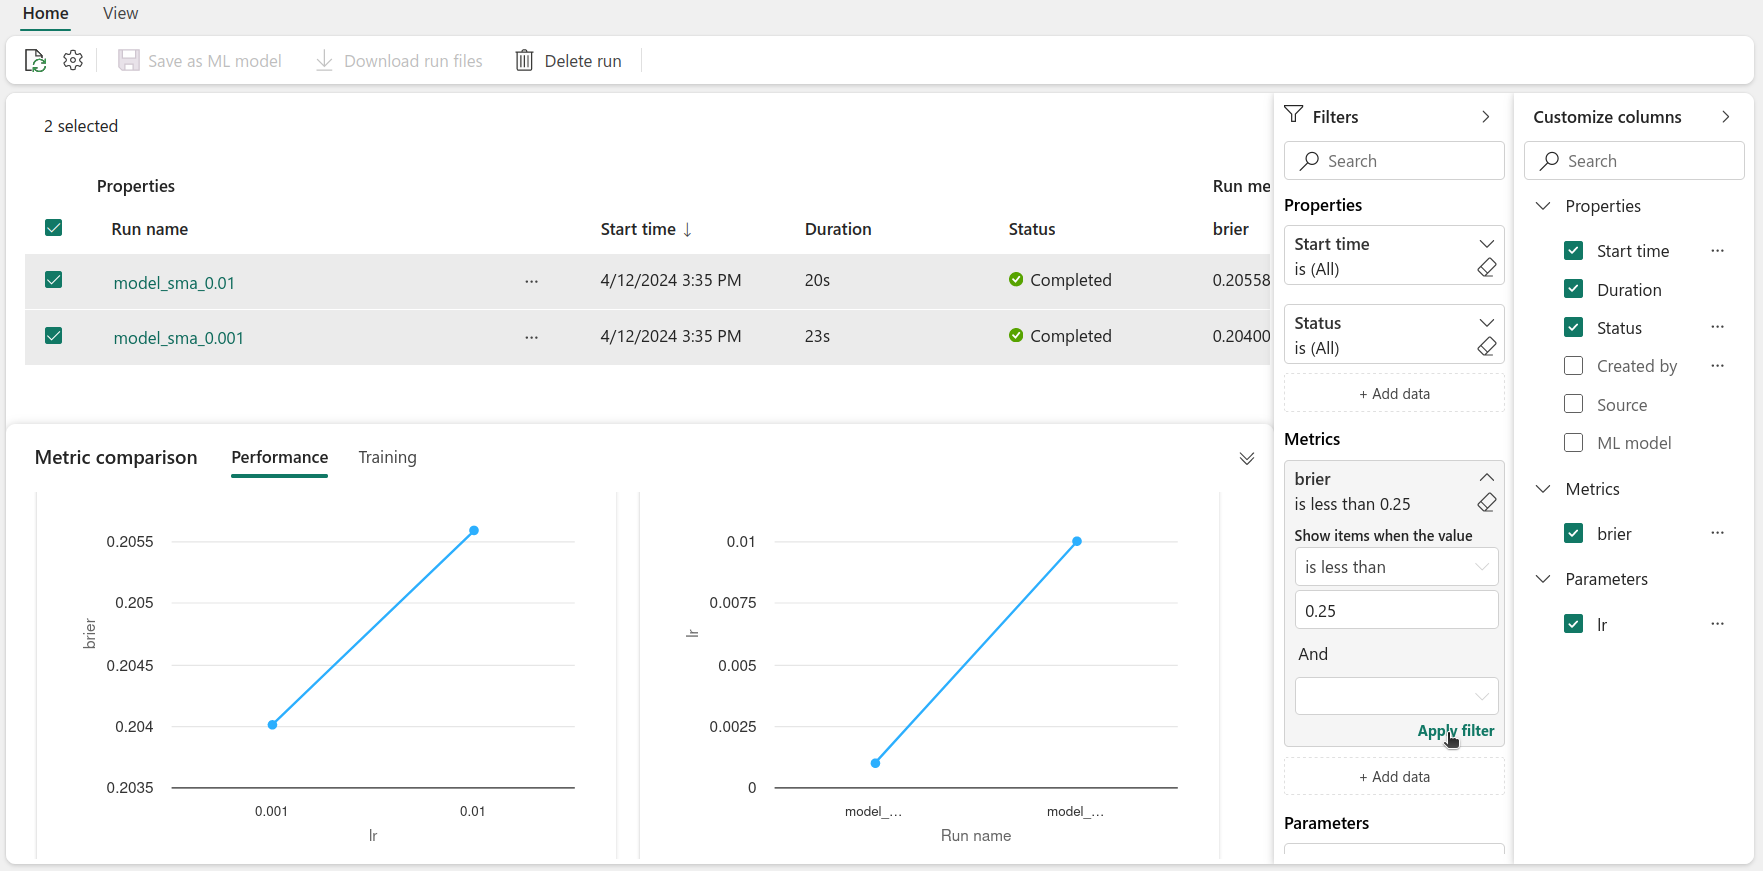
Task: Collapse the Metric comparison section chevron
Action: pyautogui.click(x=1246, y=459)
